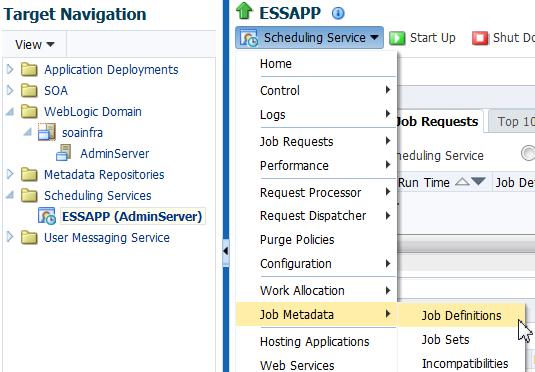Select Web Services menu item
The height and width of the screenshot is (372, 535).
316,364
